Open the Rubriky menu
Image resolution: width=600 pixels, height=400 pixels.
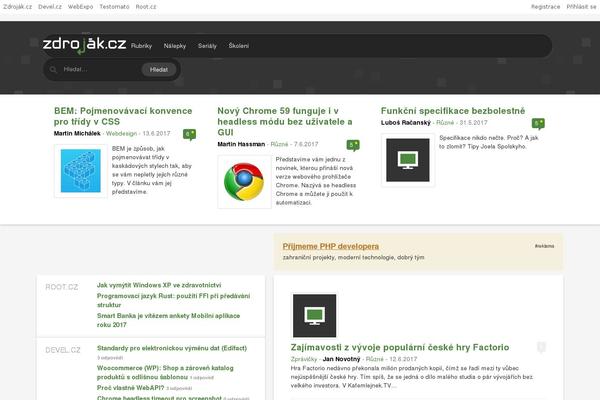142,46
